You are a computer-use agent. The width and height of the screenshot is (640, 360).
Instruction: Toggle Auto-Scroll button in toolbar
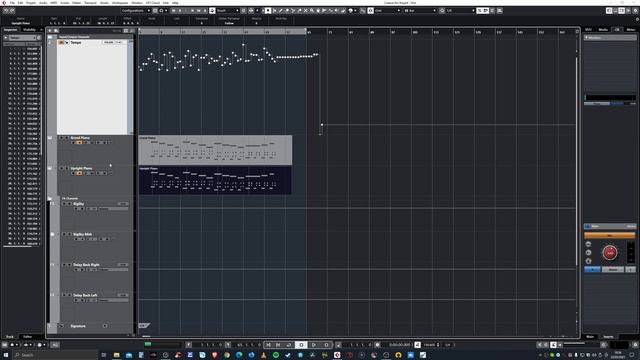[251, 11]
